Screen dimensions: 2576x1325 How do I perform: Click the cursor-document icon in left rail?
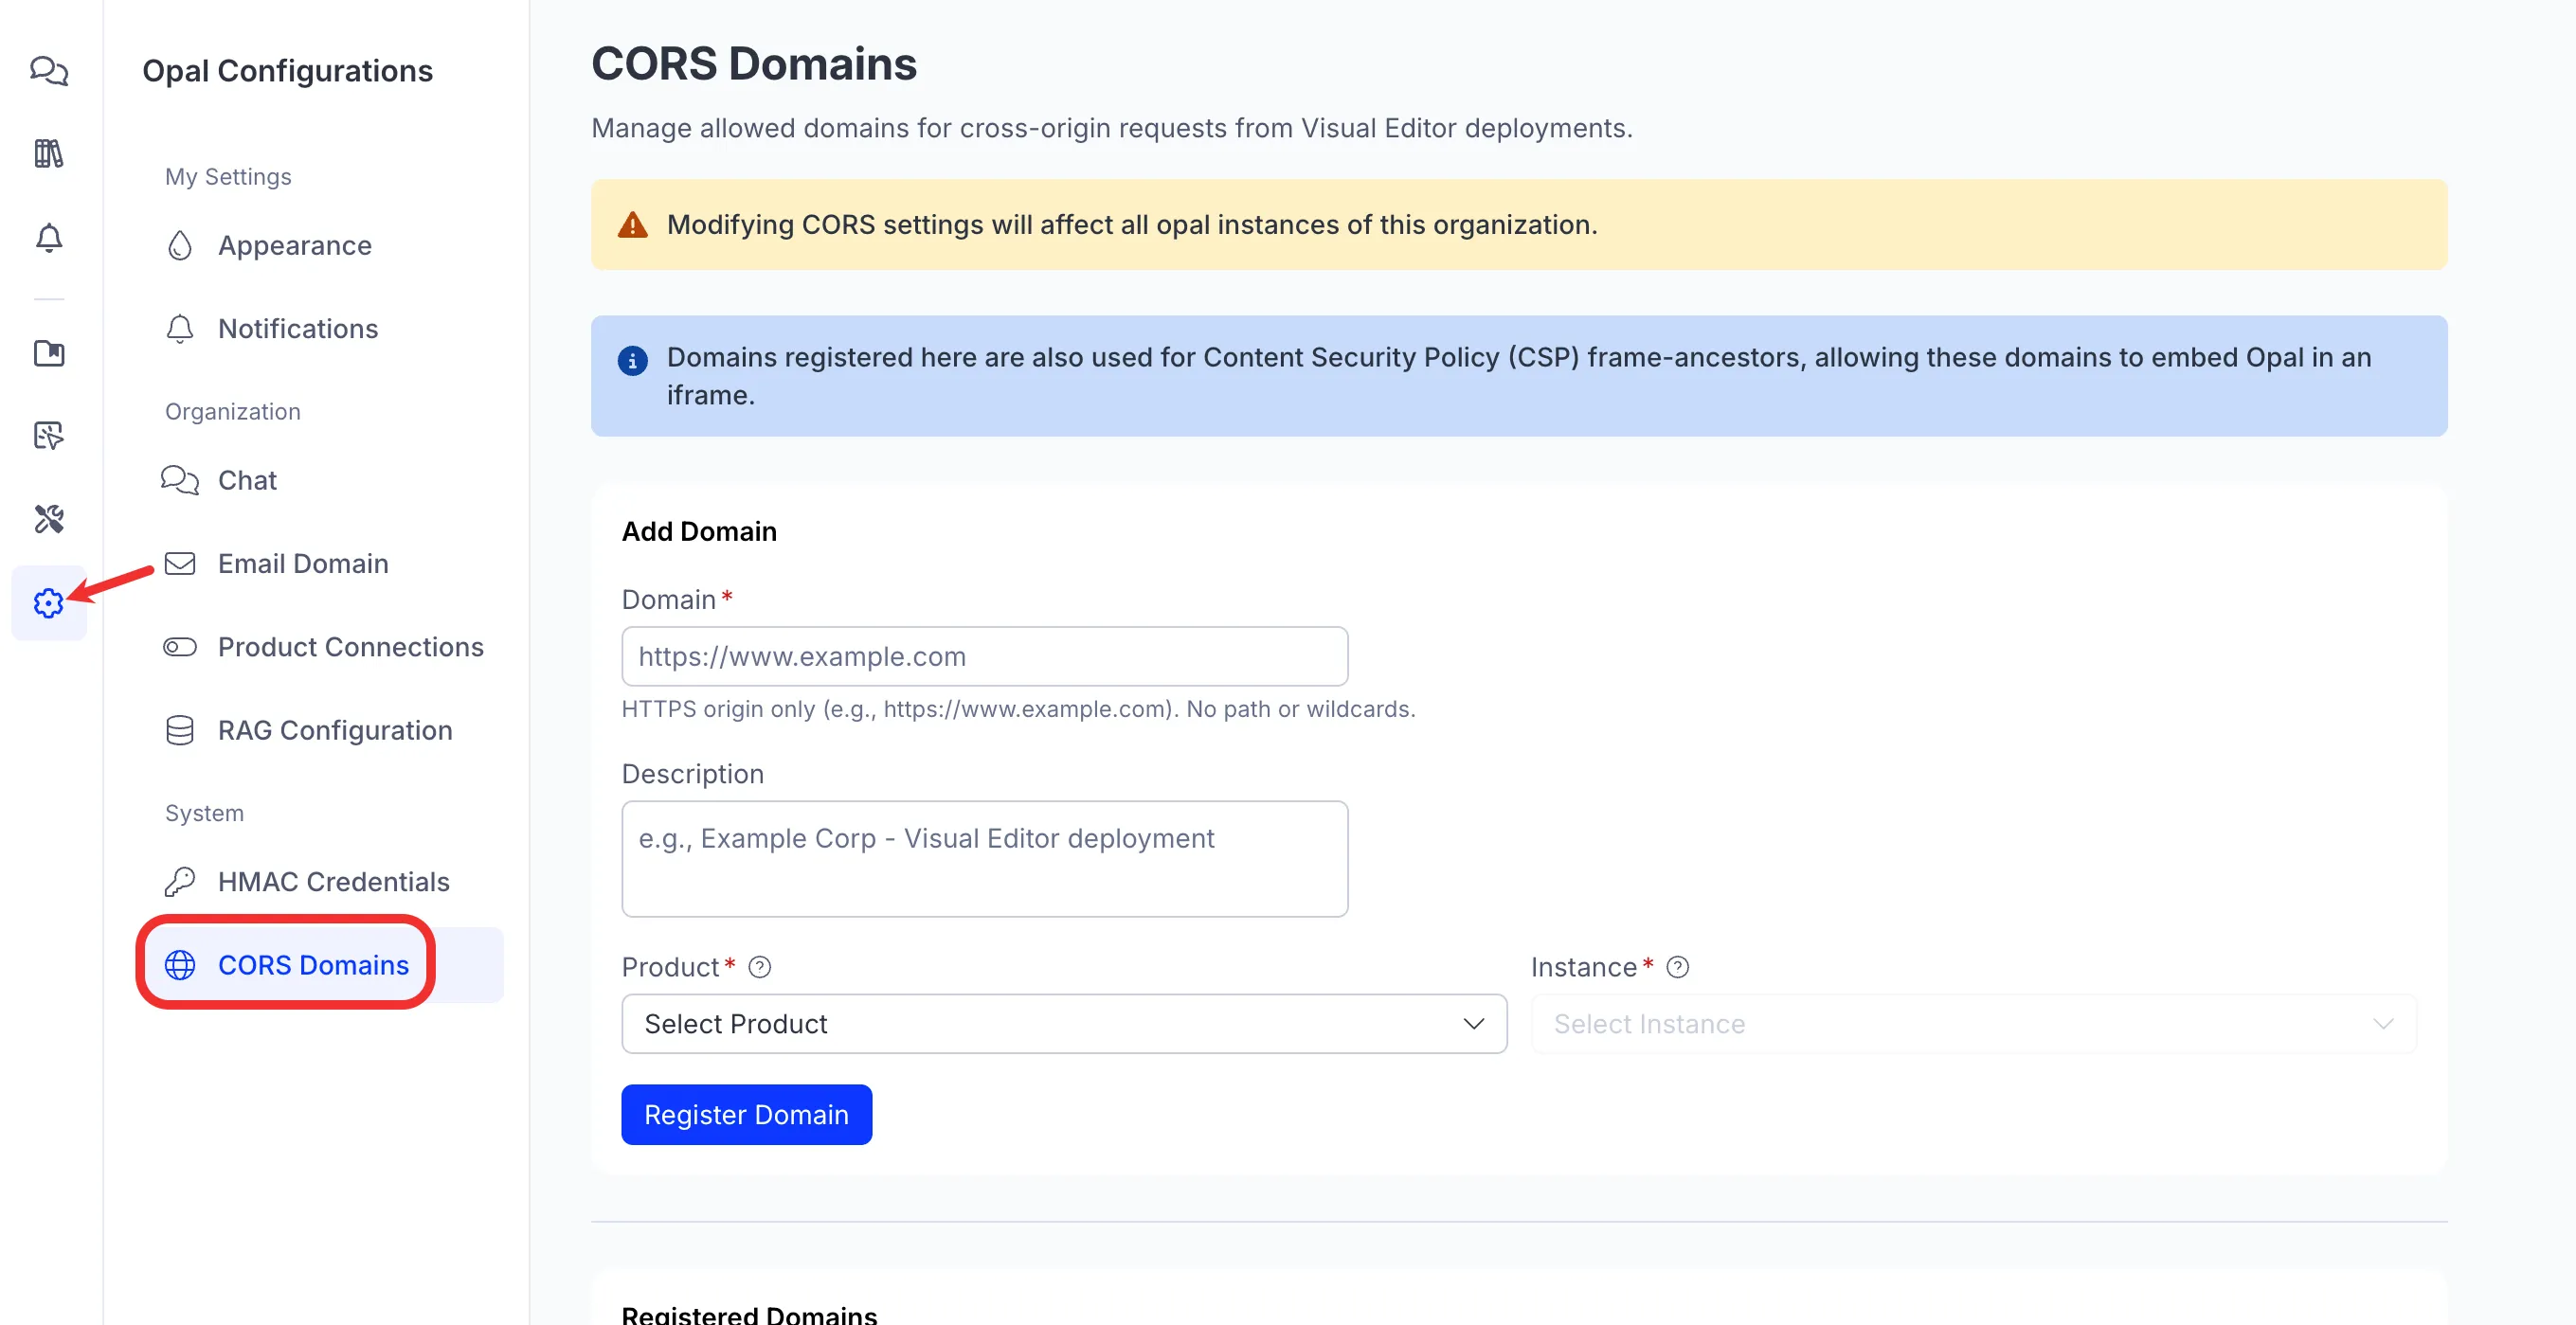[x=49, y=436]
